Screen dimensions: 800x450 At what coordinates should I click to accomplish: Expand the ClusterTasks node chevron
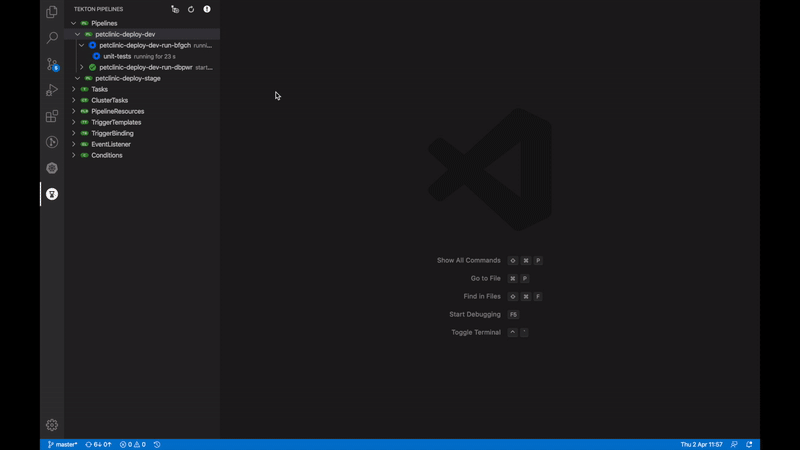73,101
